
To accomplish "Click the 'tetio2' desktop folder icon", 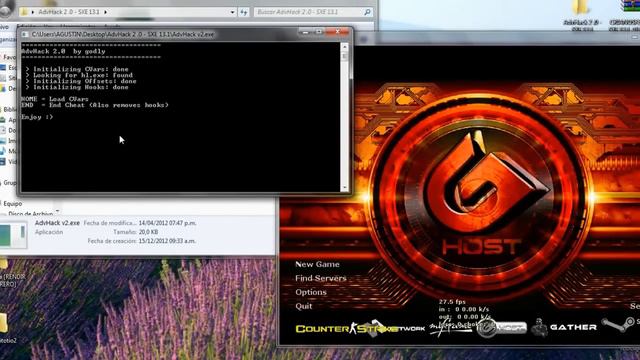I will (x=3, y=323).
